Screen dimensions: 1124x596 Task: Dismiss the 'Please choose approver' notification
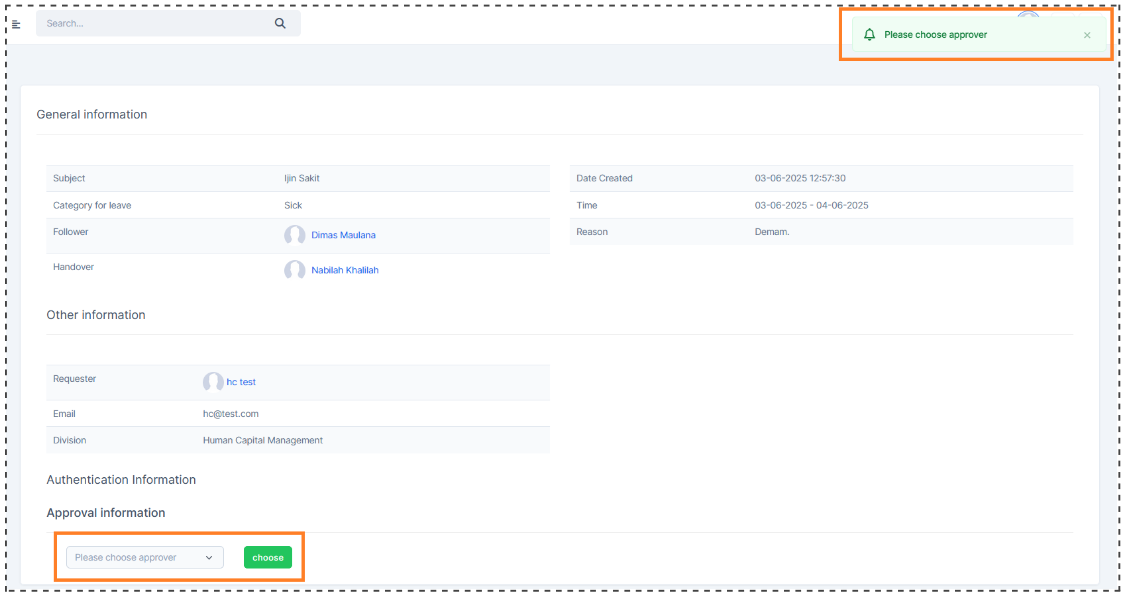pos(1087,35)
